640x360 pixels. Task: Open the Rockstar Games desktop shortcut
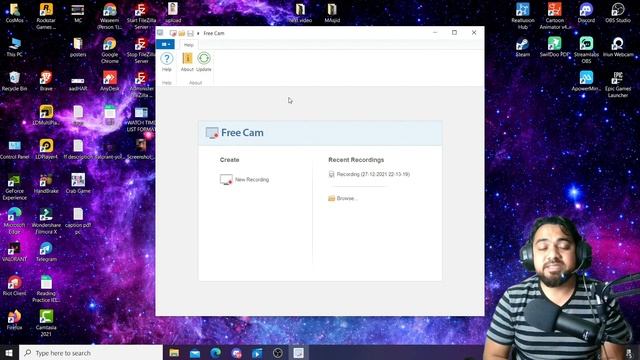[46, 16]
